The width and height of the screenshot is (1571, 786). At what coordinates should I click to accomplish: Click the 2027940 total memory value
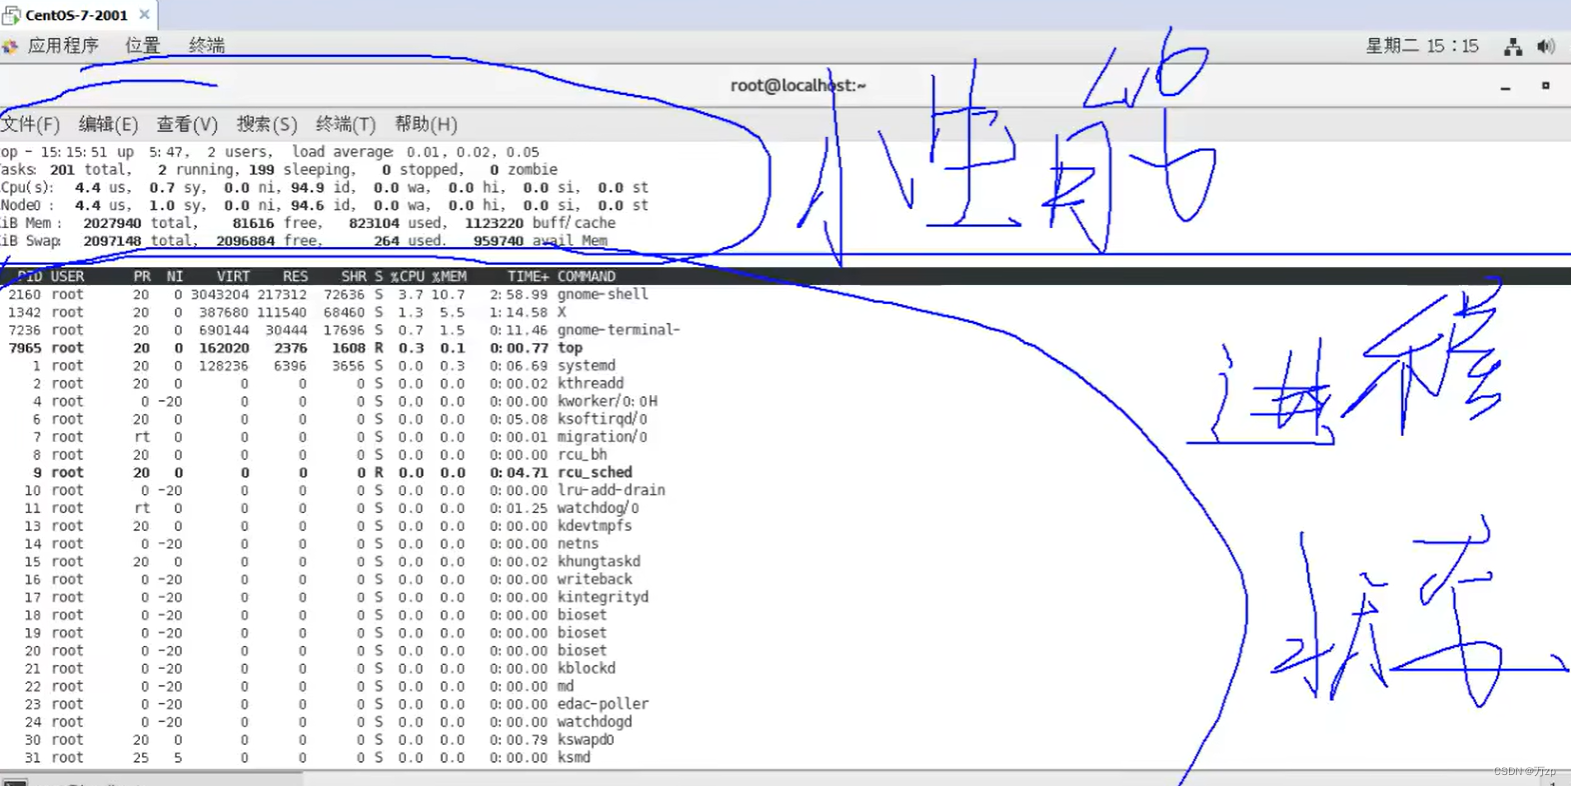[111, 223]
